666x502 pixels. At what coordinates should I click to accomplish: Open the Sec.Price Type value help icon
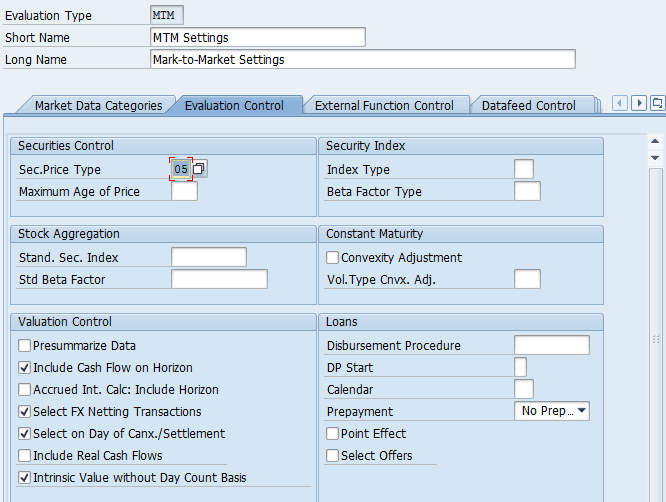200,169
